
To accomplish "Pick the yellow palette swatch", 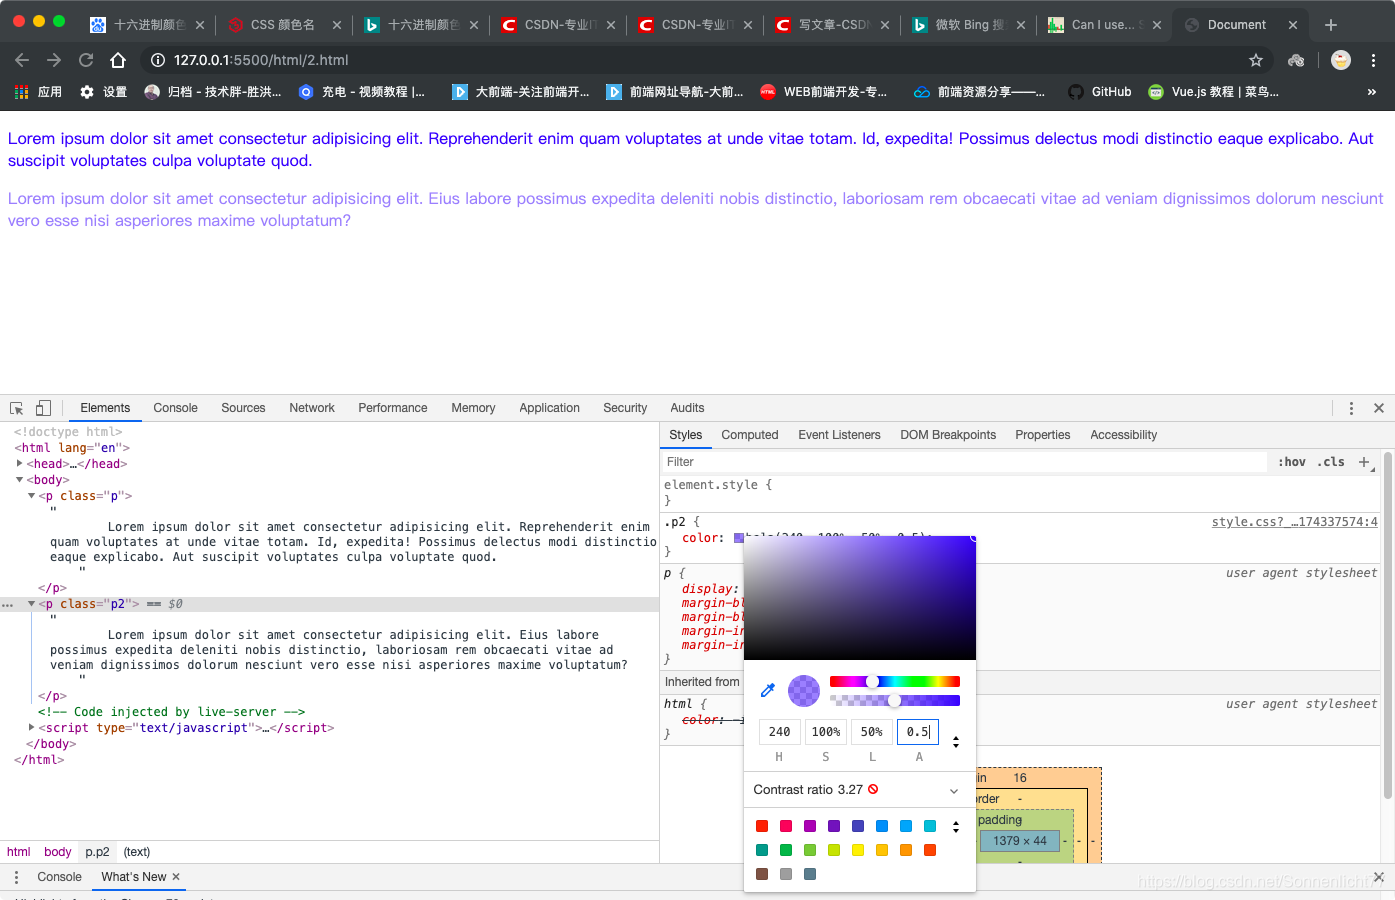I will click(x=858, y=850).
